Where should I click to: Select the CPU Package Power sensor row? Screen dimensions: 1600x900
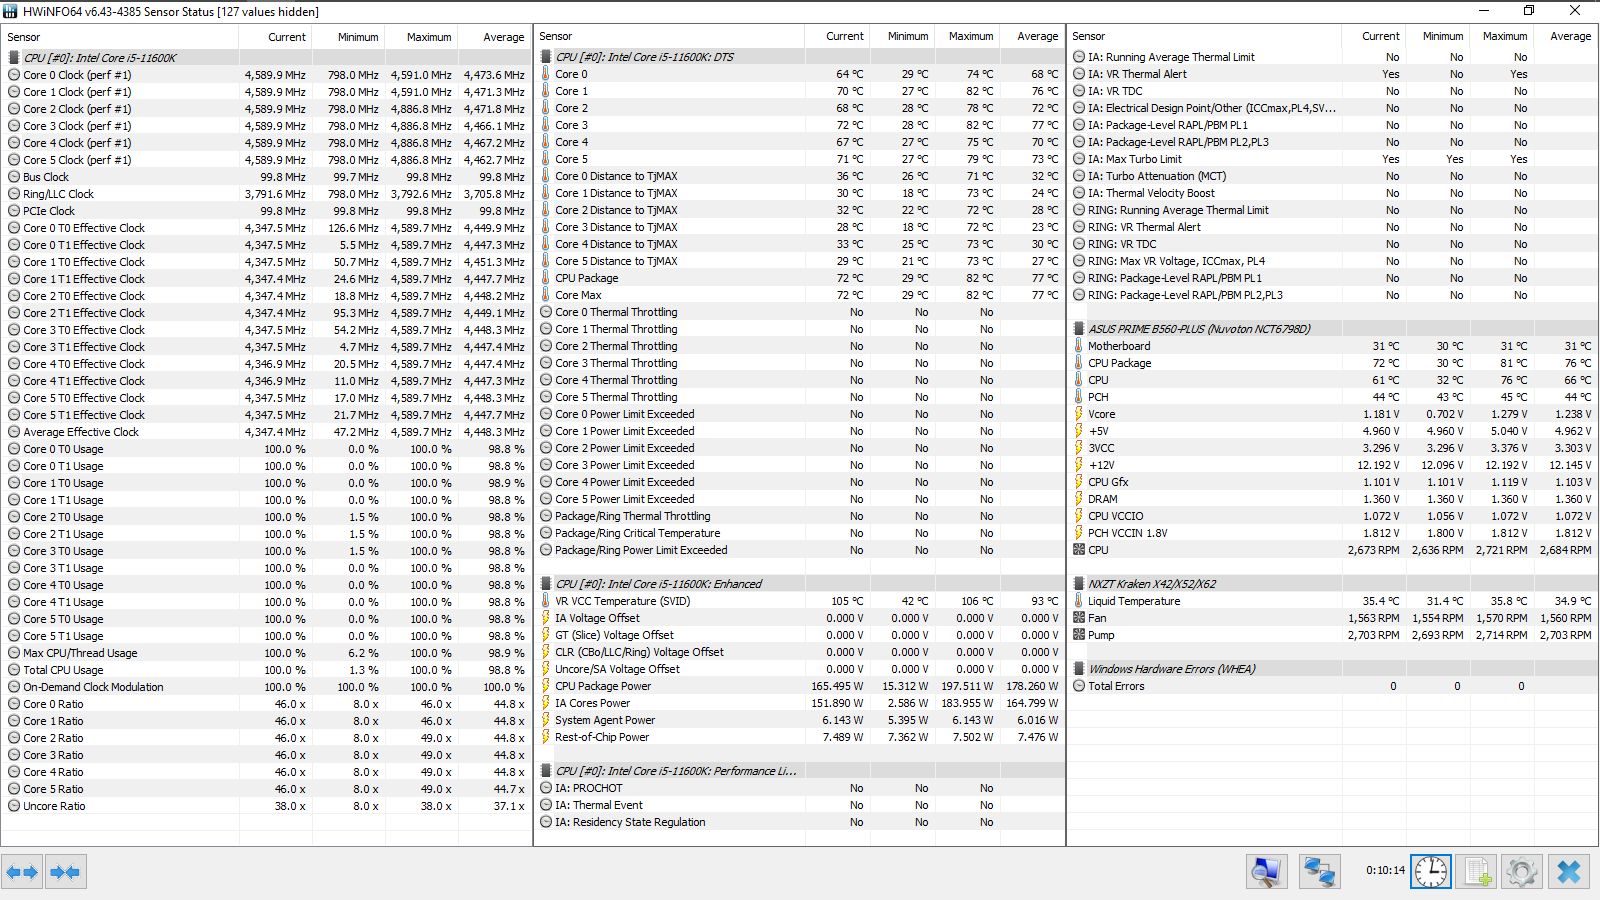pyautogui.click(x=799, y=686)
